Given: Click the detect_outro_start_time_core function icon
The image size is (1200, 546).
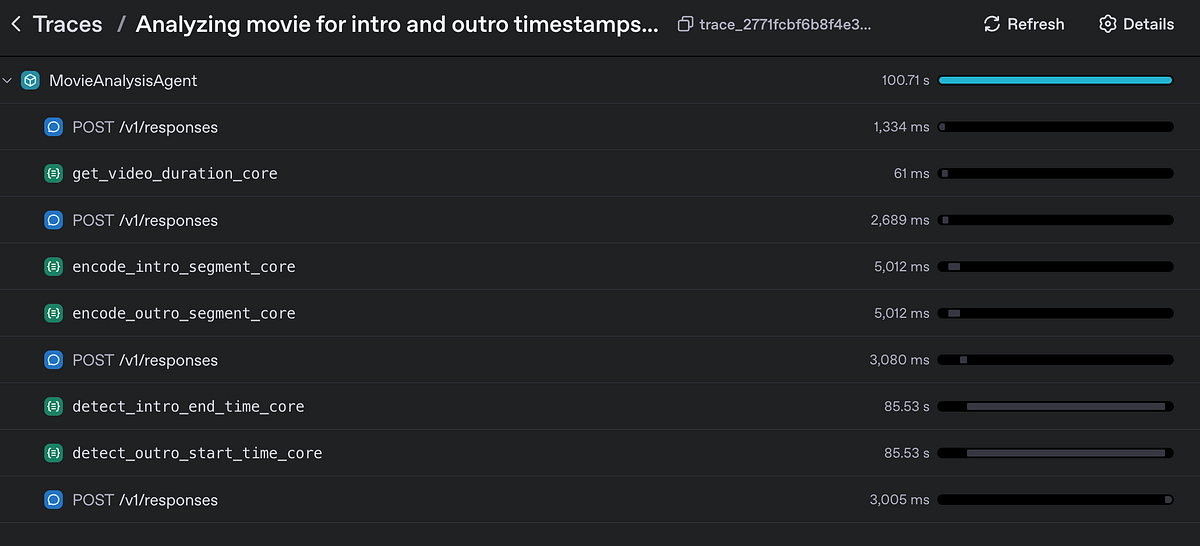Looking at the screenshot, I should coord(54,453).
